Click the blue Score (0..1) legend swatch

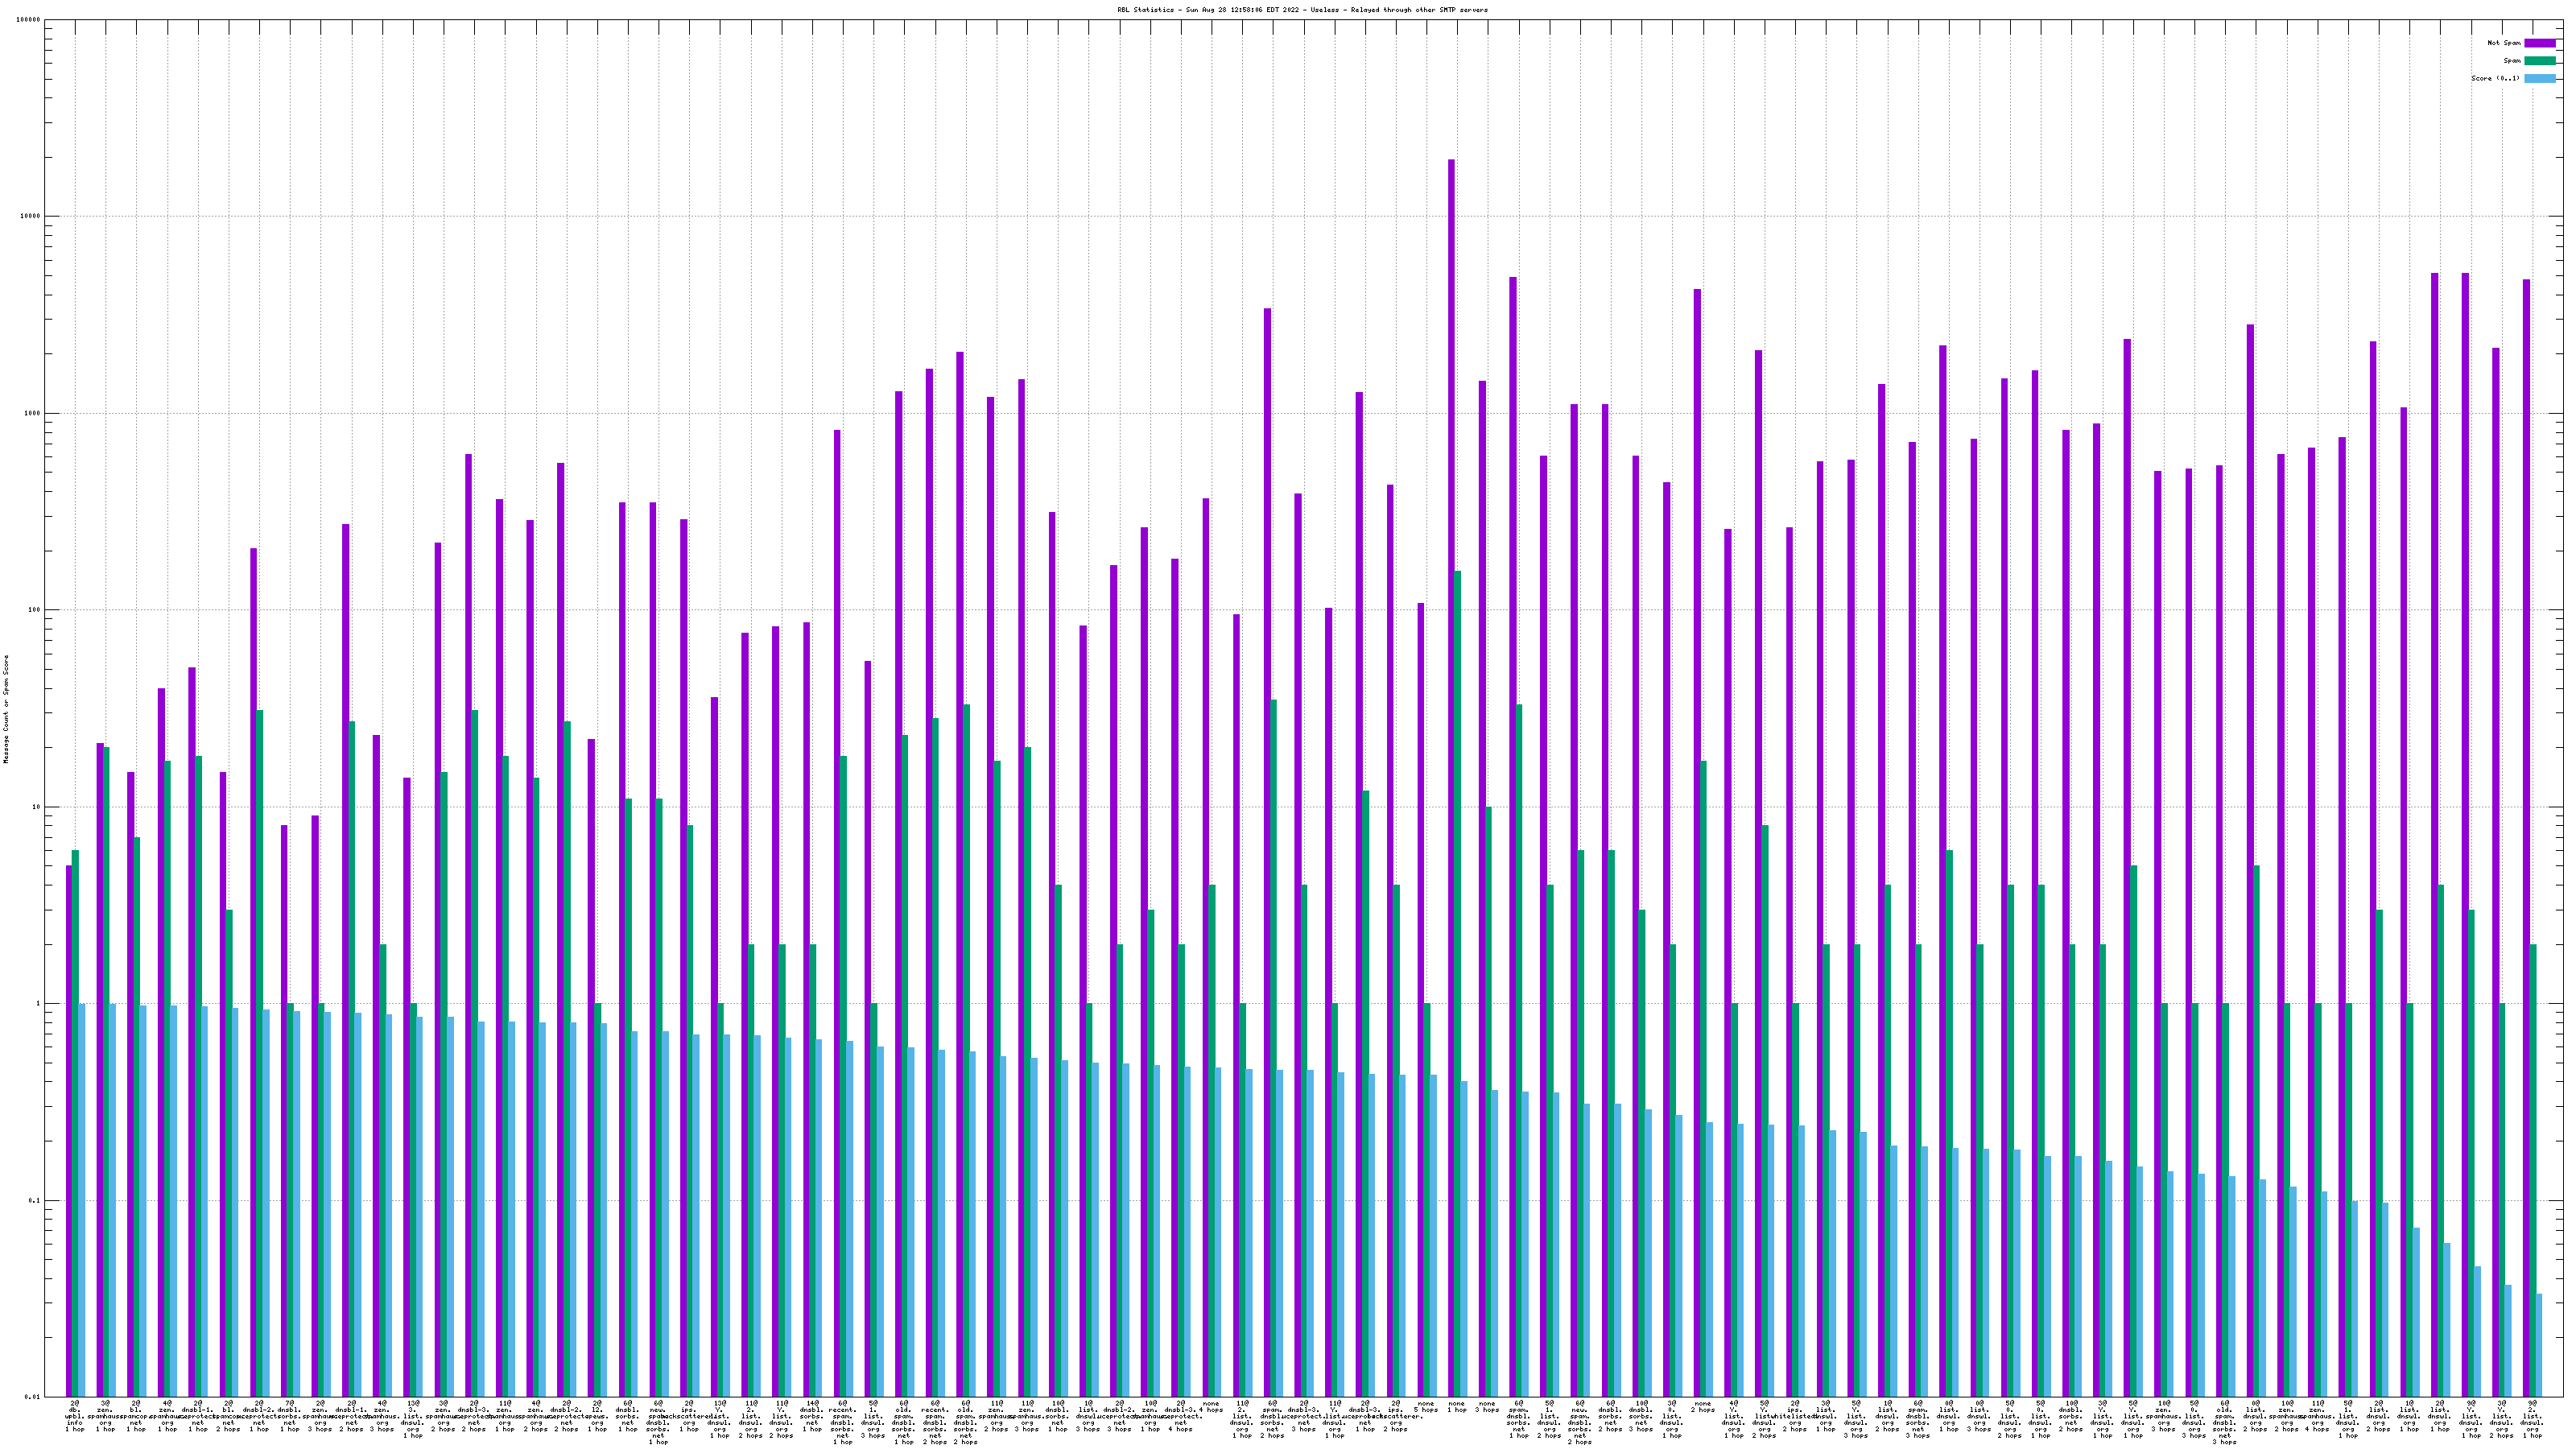(x=2540, y=78)
